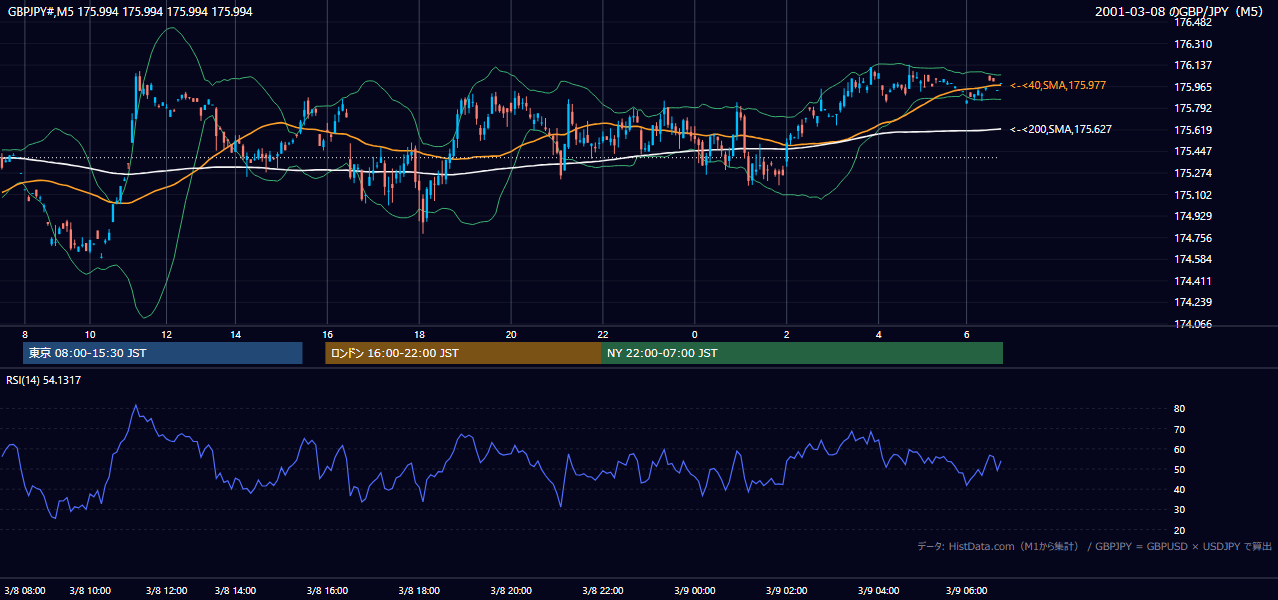Viewport: 1278px width, 600px height.
Task: Click the 3/8 10:00 bottom date label
Action: (x=90, y=590)
